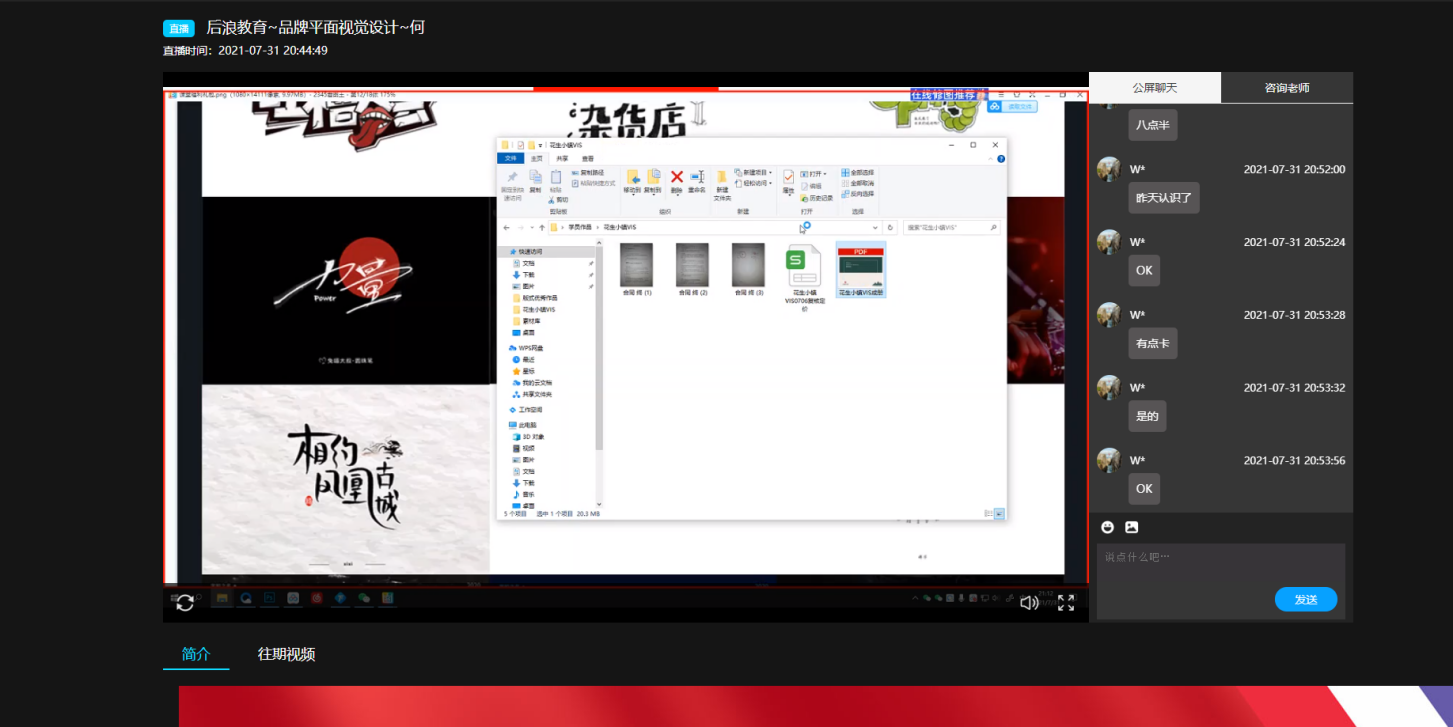The image size is (1453, 727).
Task: Click the Explorer back arrow
Action: (x=507, y=227)
